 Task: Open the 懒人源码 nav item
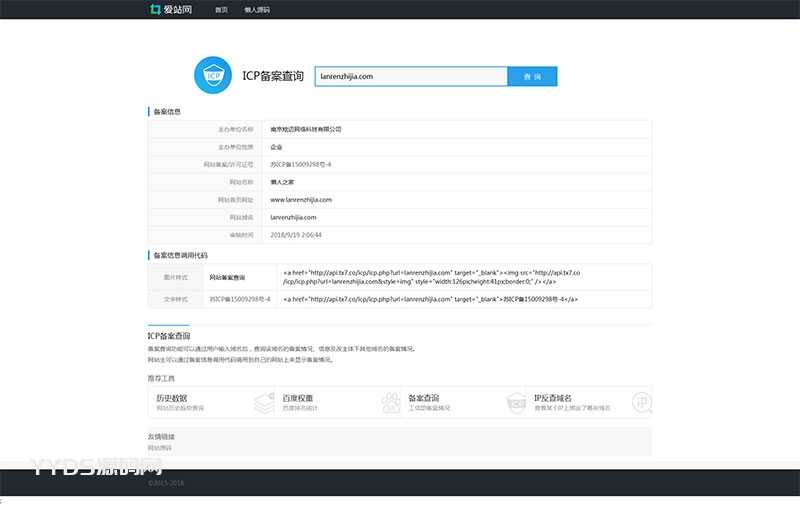tap(257, 10)
